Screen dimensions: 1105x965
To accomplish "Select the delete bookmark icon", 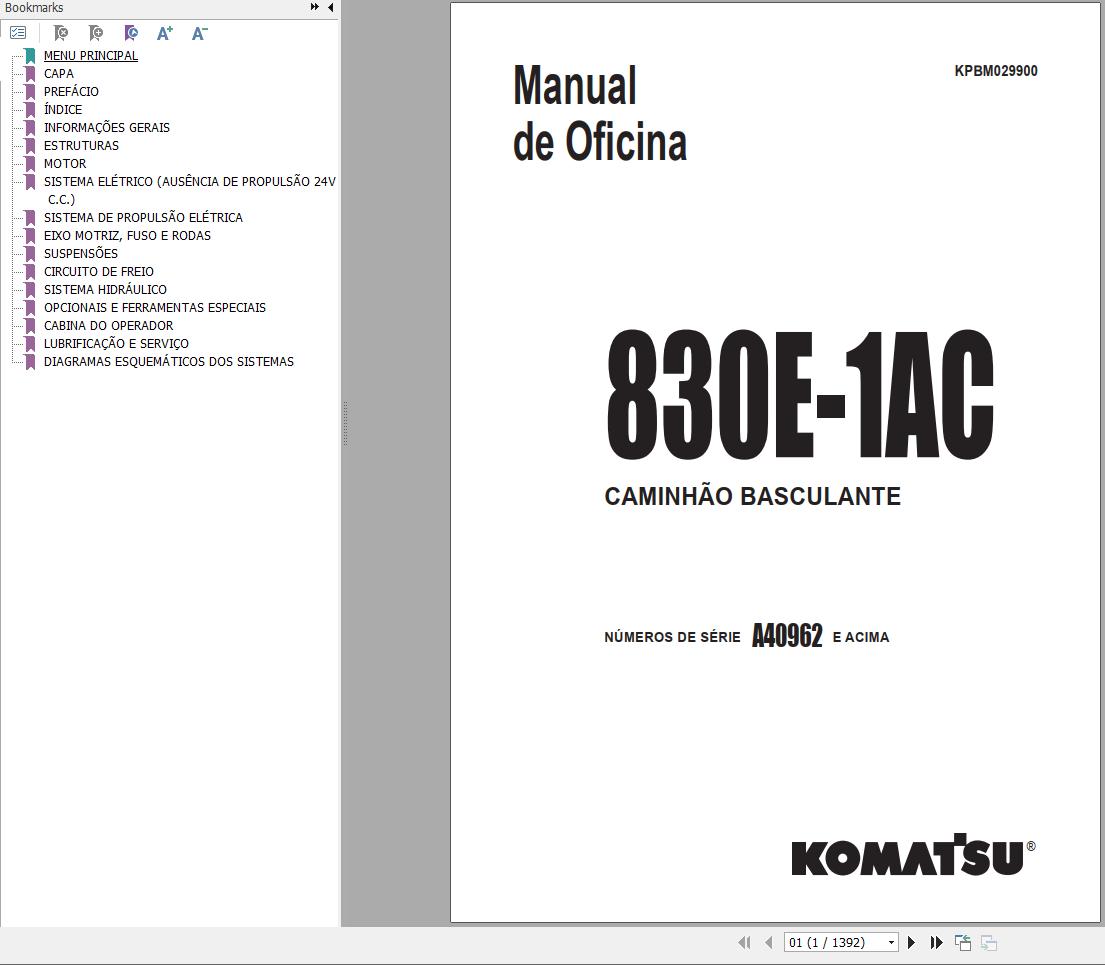I will pyautogui.click(x=61, y=33).
